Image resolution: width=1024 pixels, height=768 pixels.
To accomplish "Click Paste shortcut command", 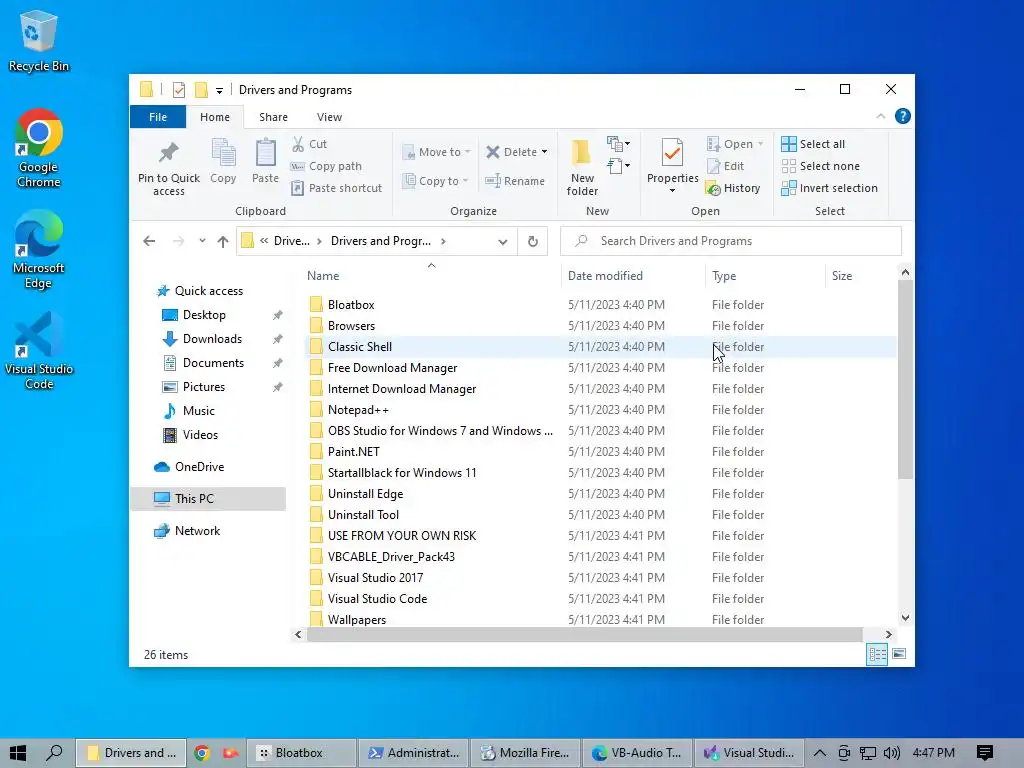I will (337, 188).
